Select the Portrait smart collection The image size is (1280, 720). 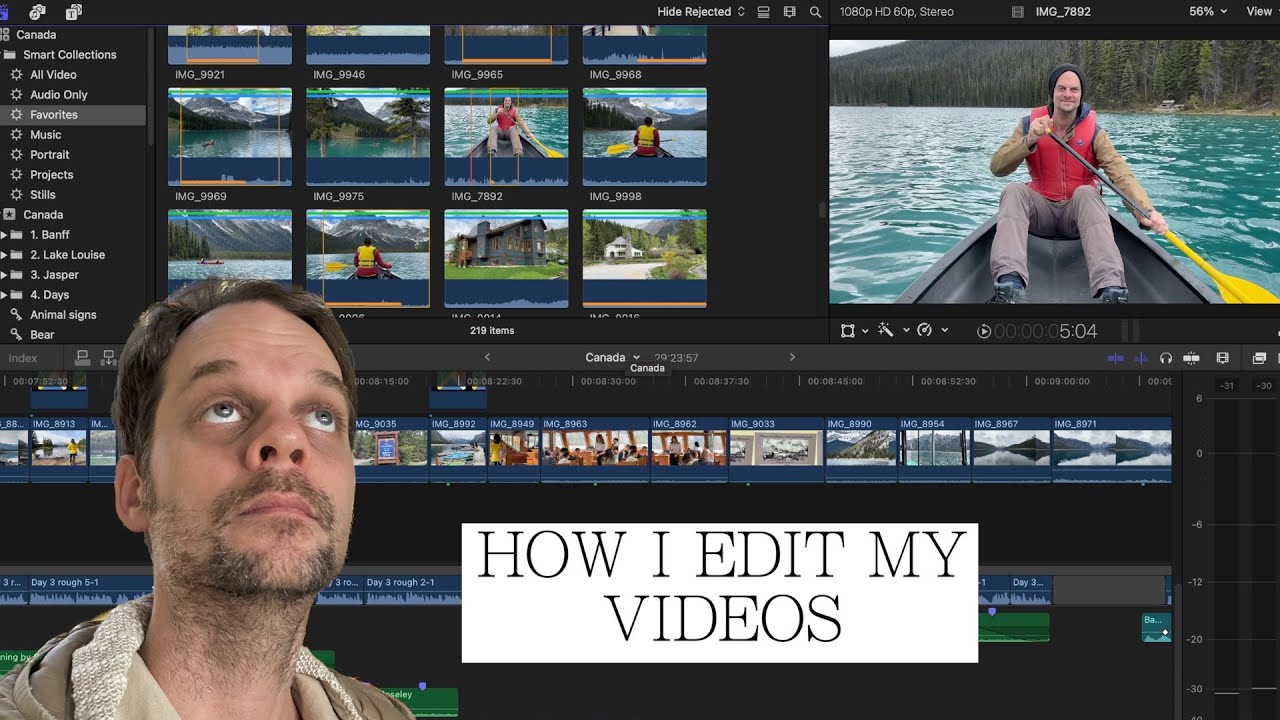[49, 155]
